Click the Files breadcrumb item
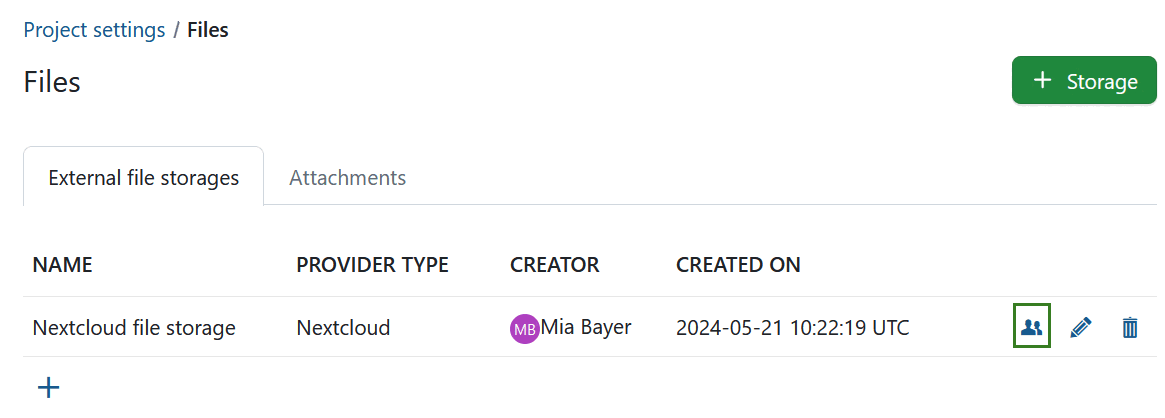Screen dimensions: 1165x418 pyautogui.click(x=208, y=30)
